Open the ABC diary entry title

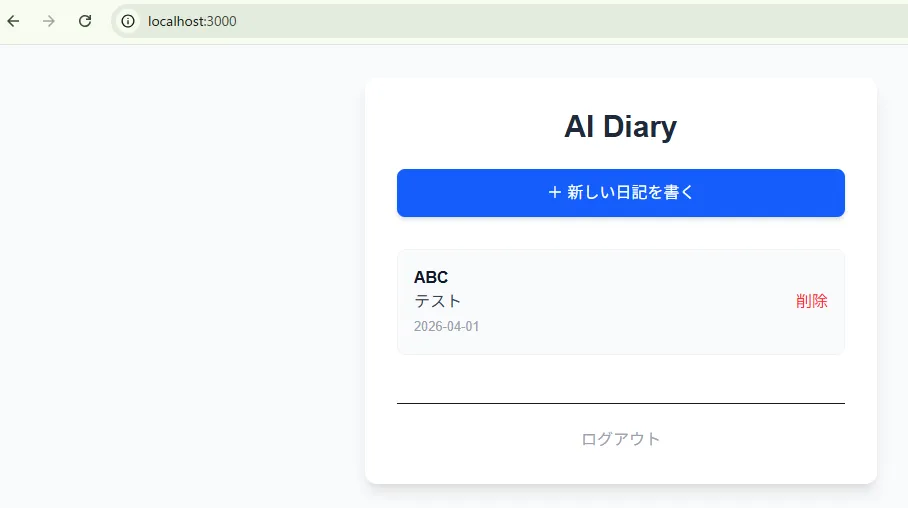point(431,277)
